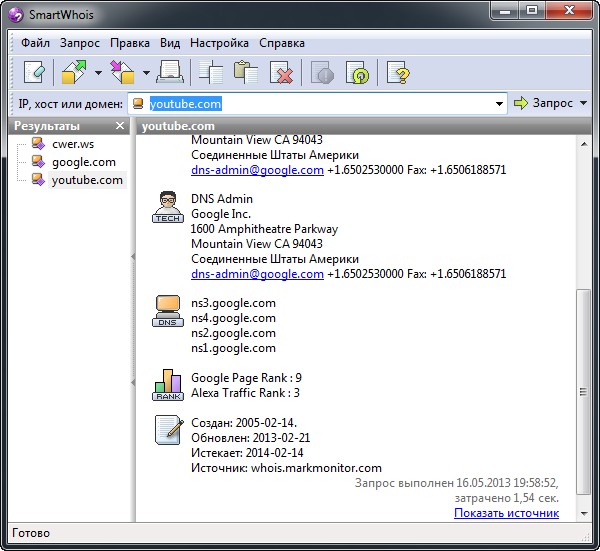The image size is (600, 551).
Task: Click the TECH contact person icon
Action: [x=168, y=207]
